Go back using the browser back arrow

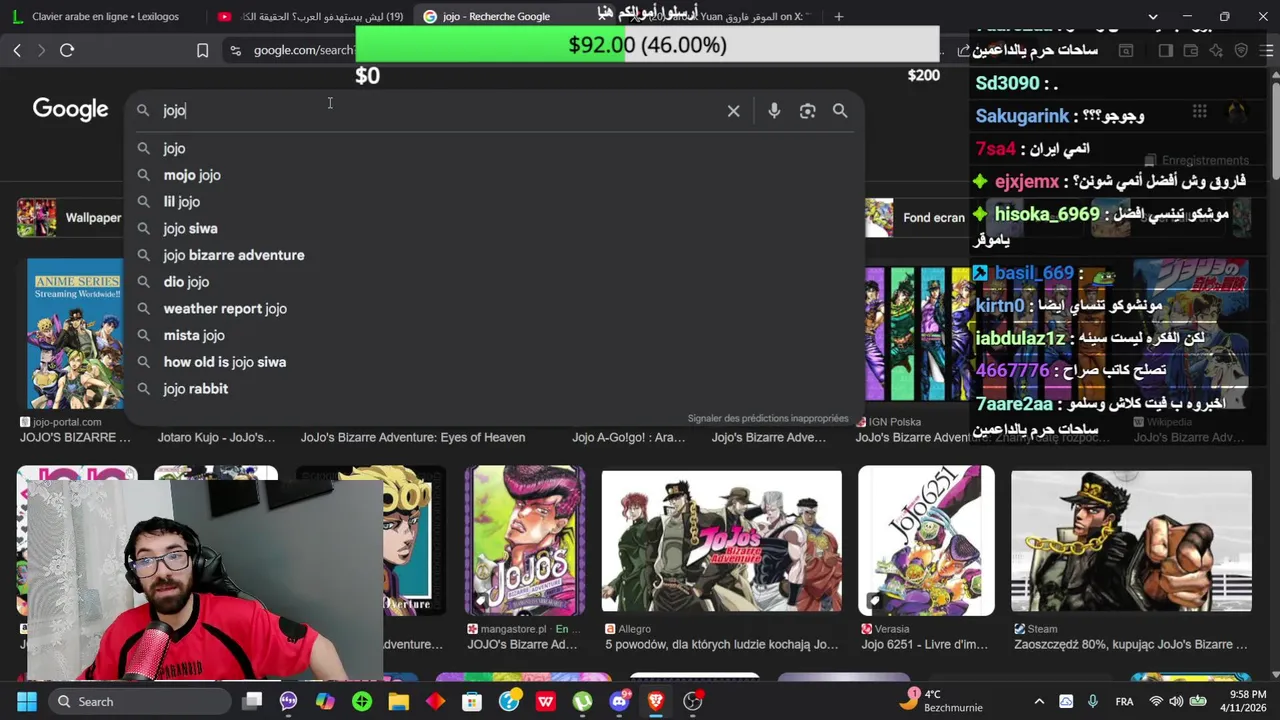point(17,50)
